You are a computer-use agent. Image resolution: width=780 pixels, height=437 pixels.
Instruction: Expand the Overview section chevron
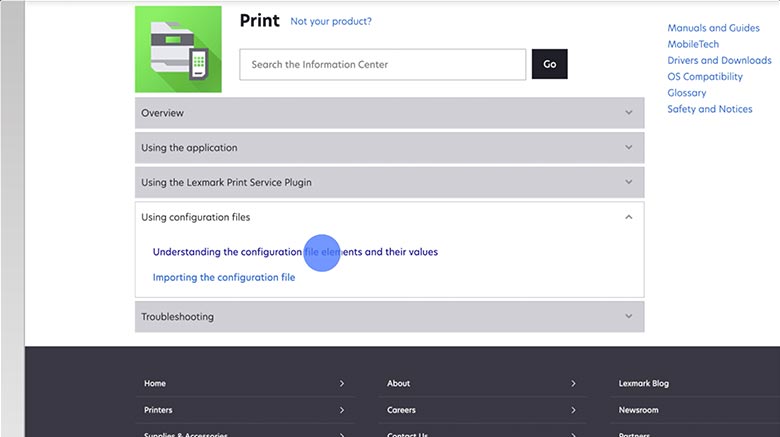click(628, 113)
